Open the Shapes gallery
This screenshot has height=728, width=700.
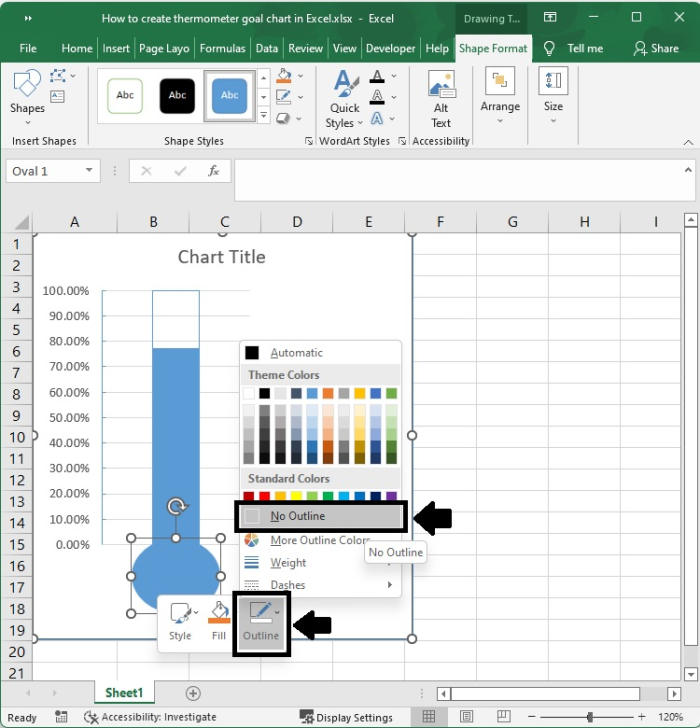pyautogui.click(x=27, y=98)
